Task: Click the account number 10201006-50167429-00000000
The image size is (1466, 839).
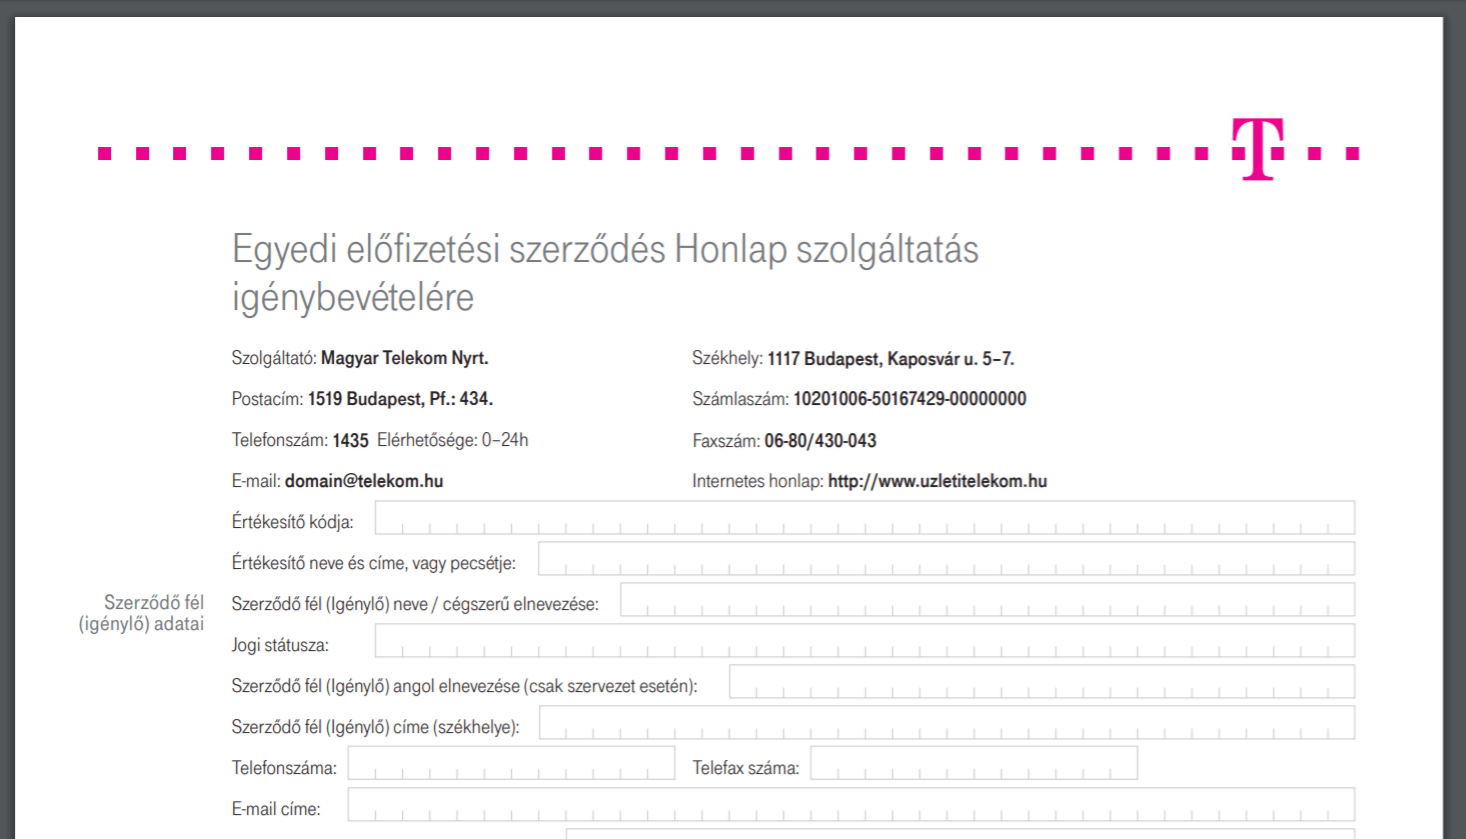Action: point(910,399)
